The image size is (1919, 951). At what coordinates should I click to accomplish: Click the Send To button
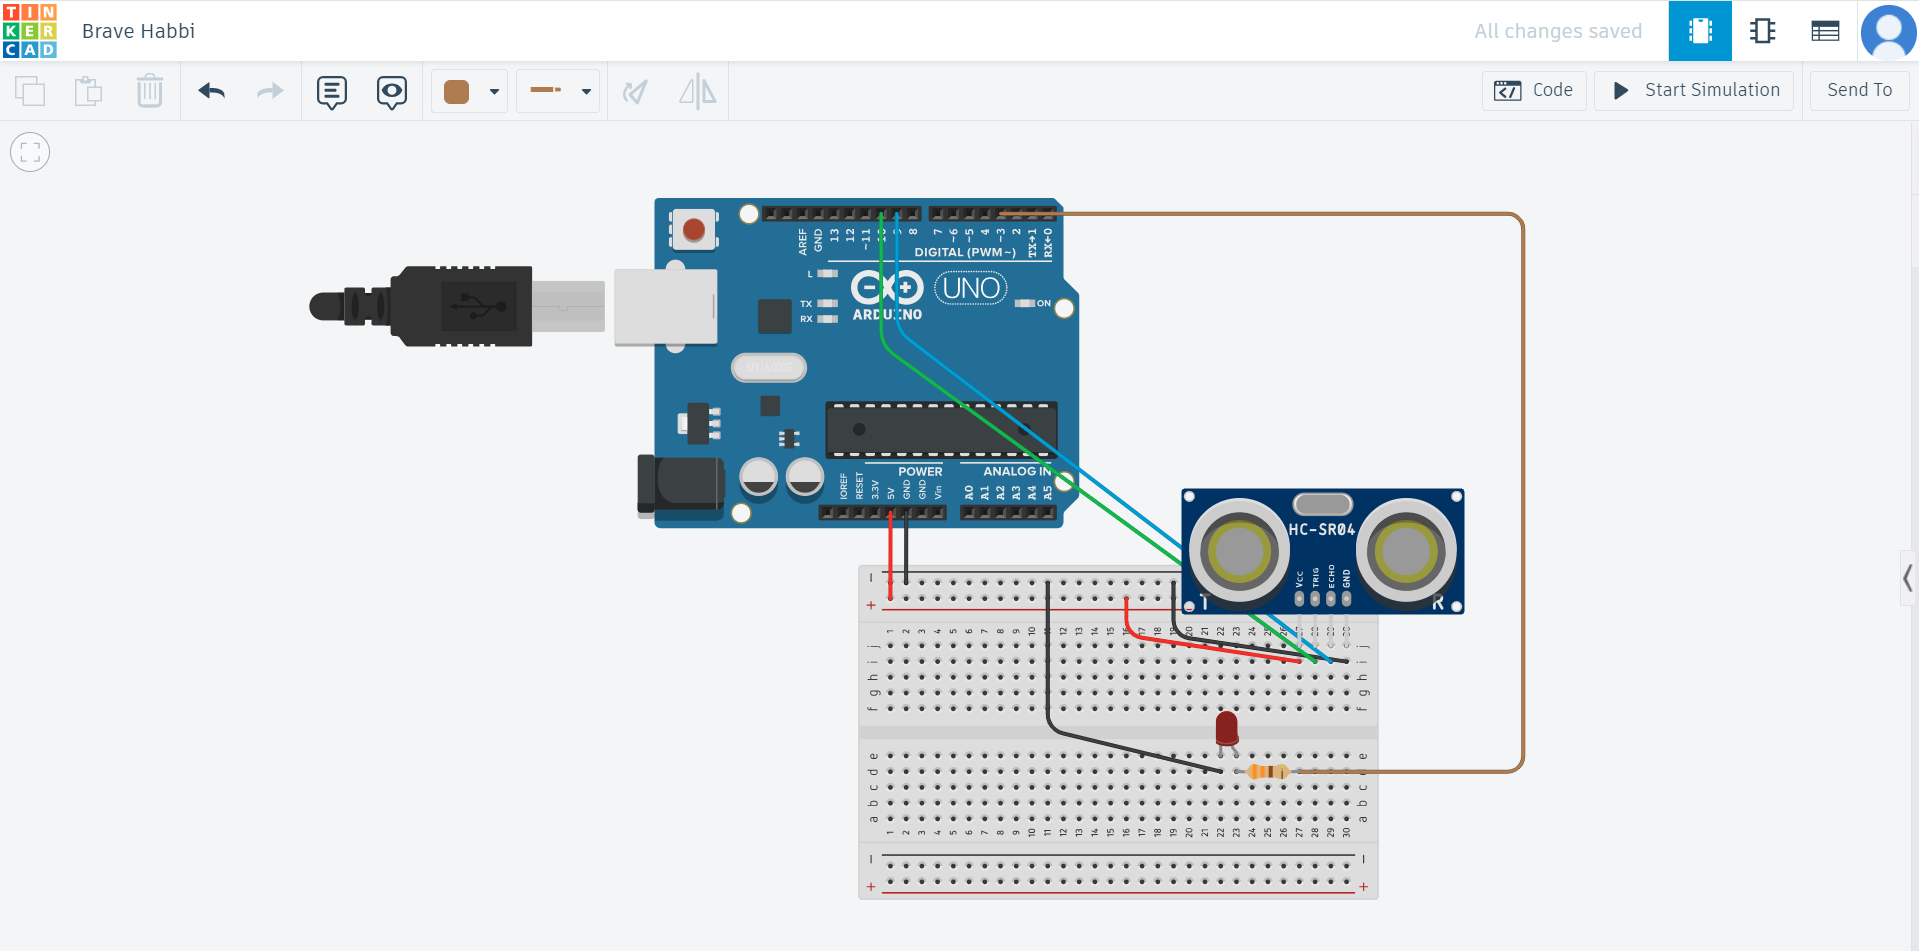coord(1859,90)
